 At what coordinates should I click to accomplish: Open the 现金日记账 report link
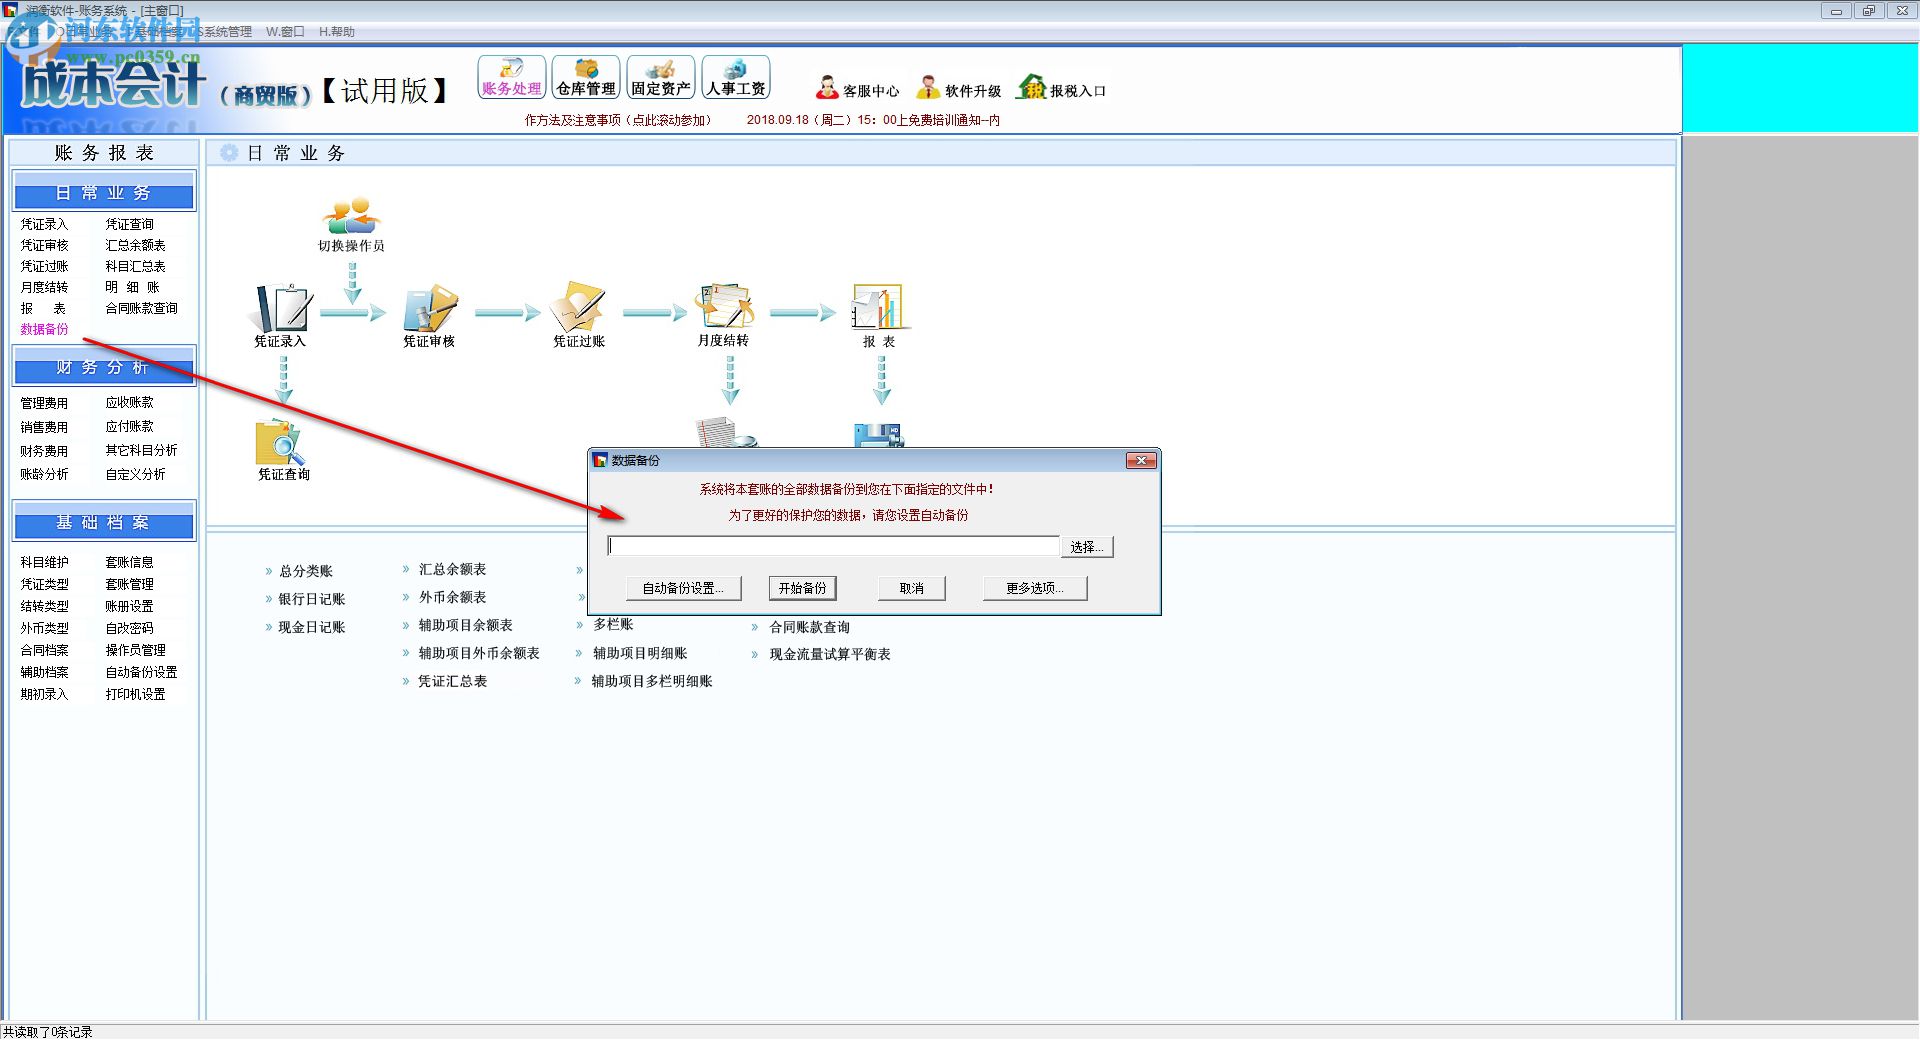(312, 627)
